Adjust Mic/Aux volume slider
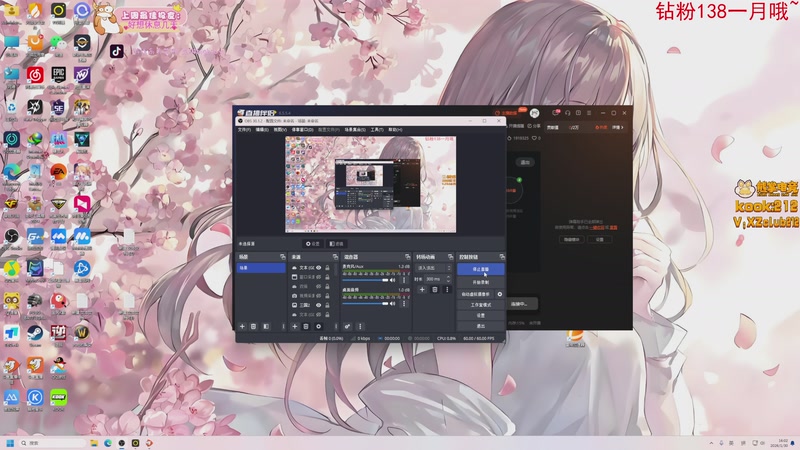The image size is (800, 450). (365, 280)
